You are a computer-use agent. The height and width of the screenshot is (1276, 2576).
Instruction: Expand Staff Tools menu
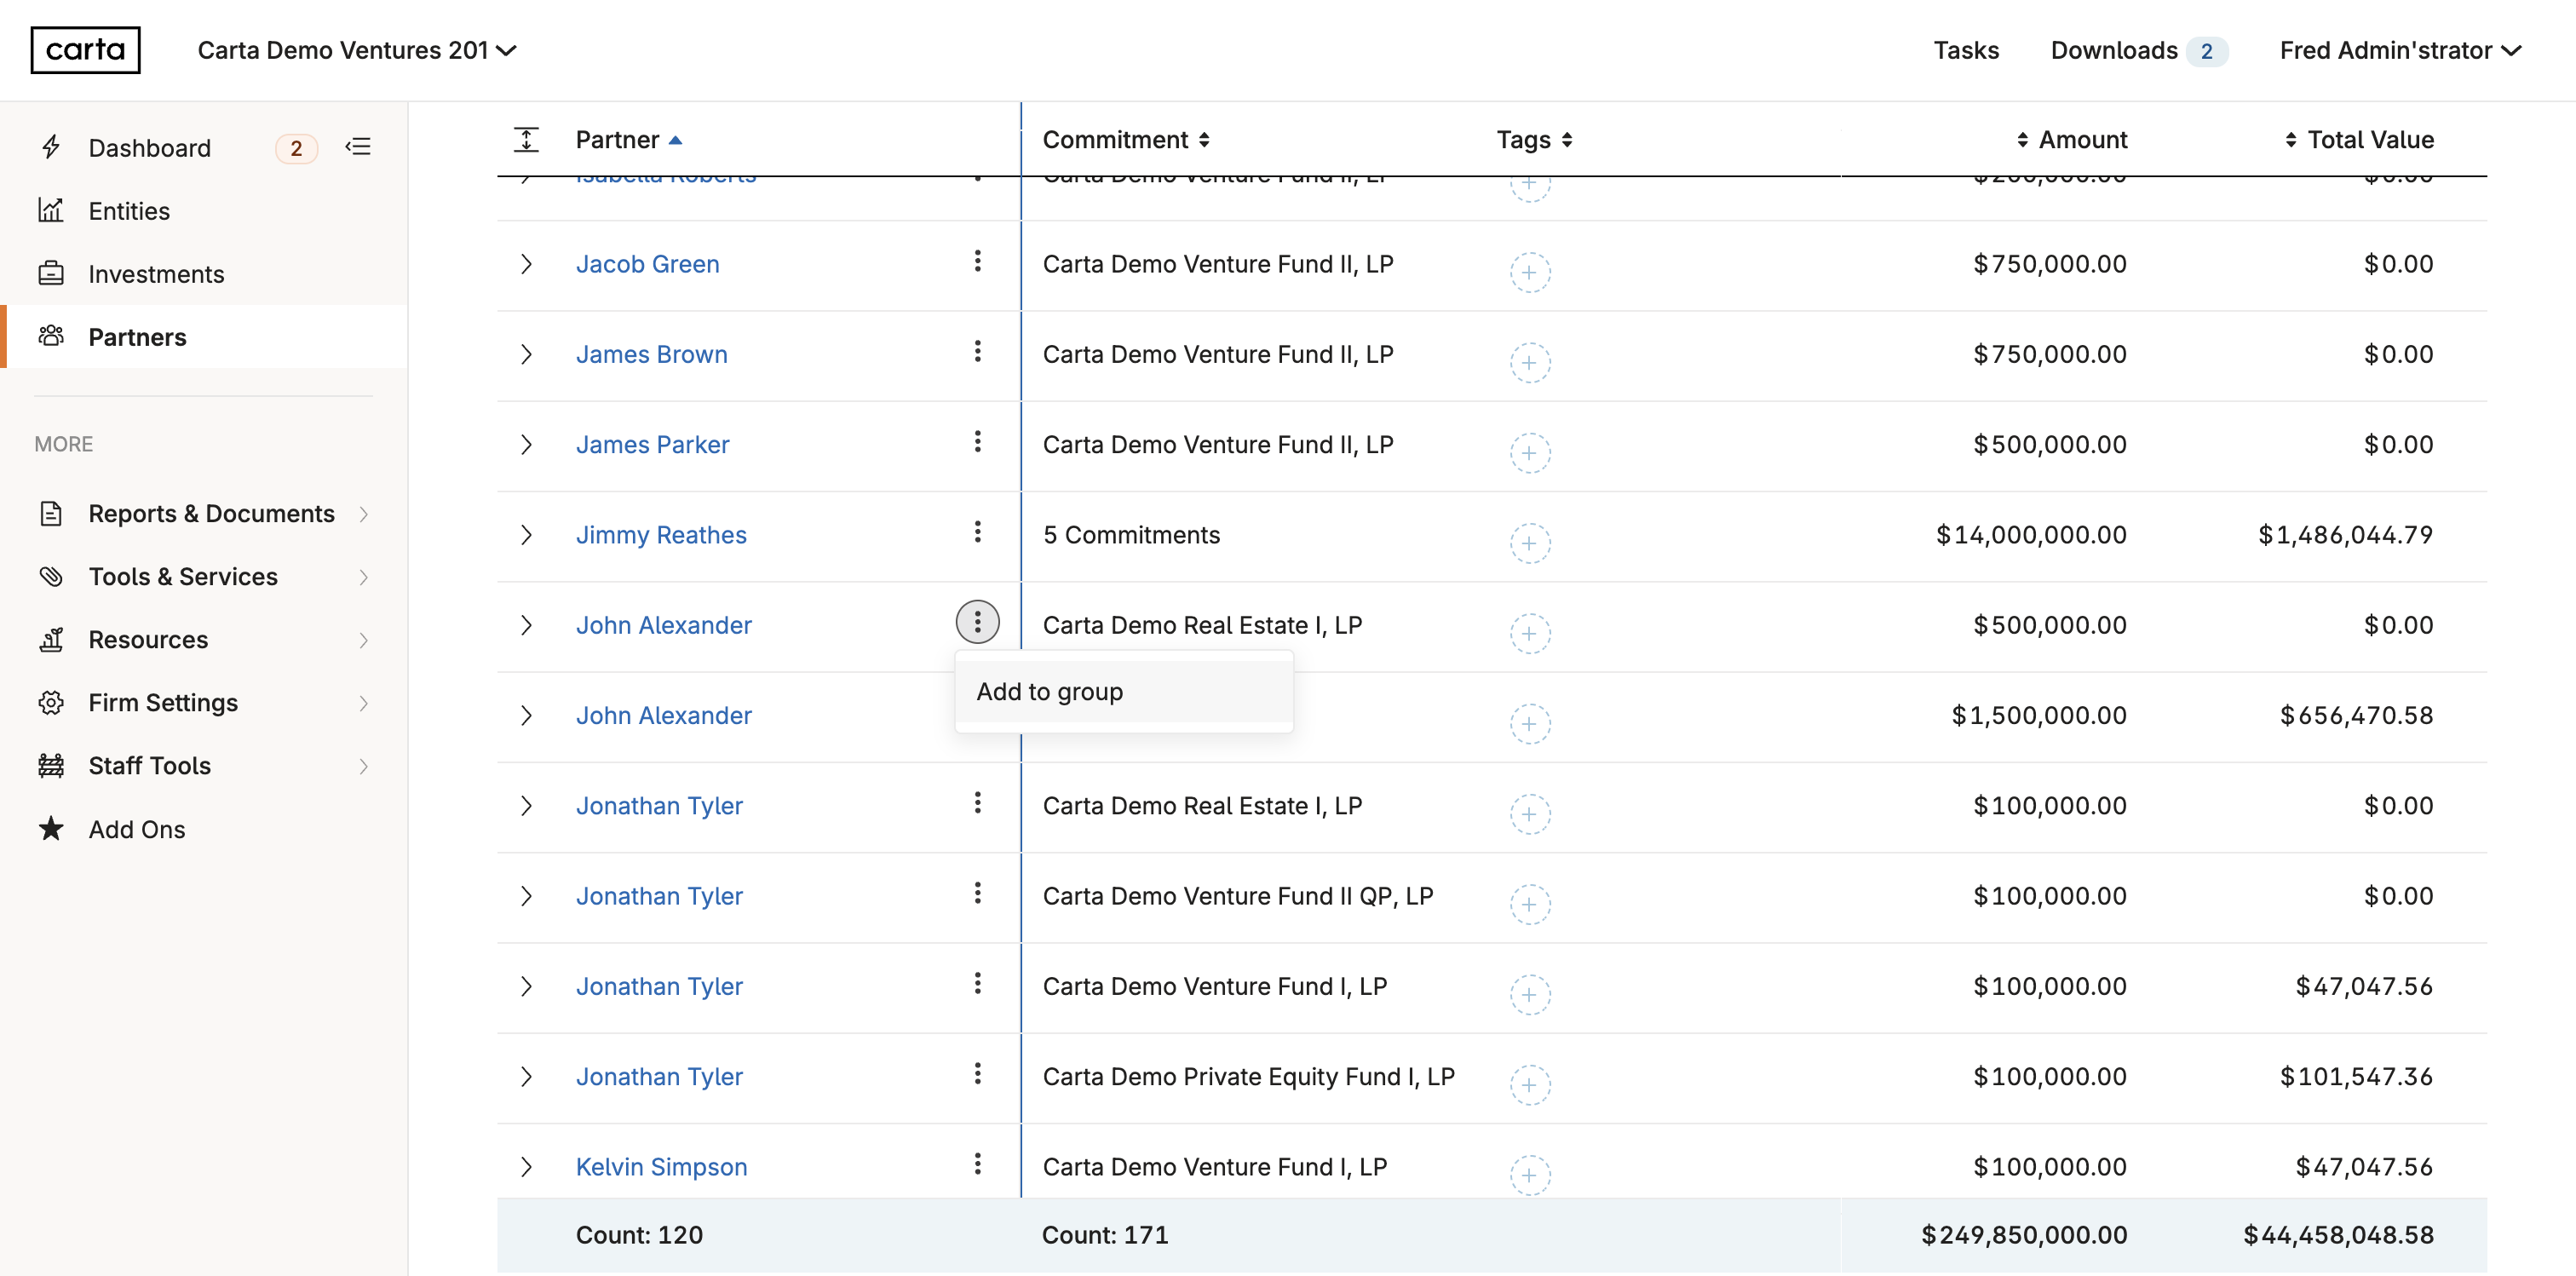pyautogui.click(x=204, y=765)
